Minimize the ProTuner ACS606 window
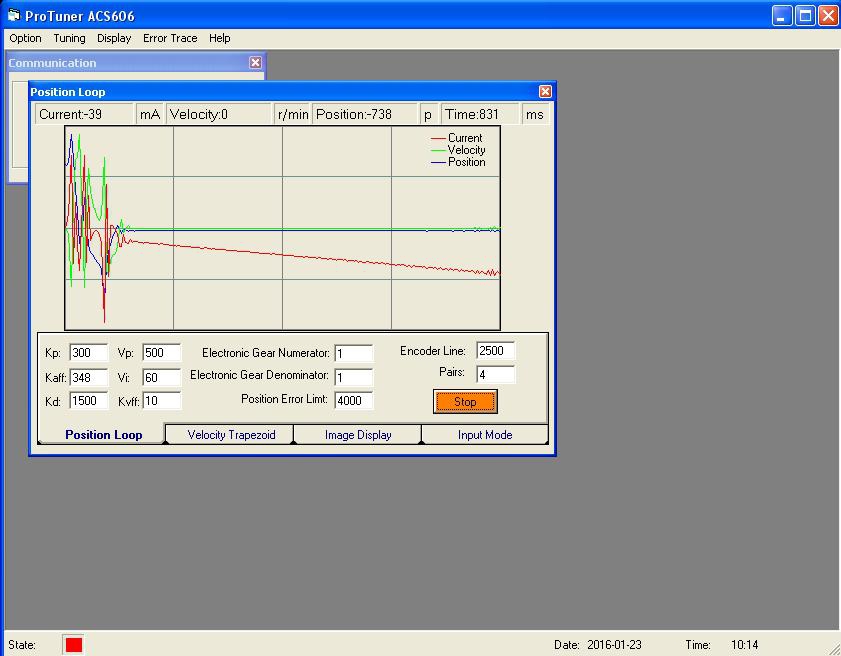 point(782,16)
